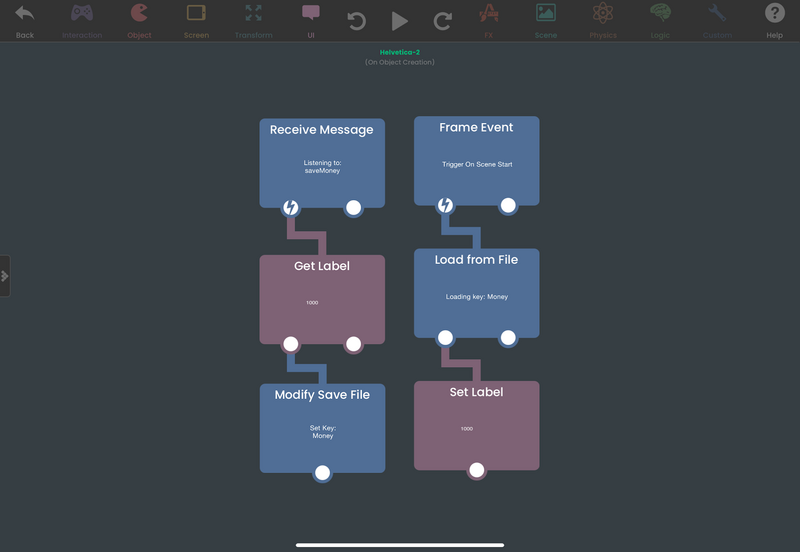Redo the last action
Viewport: 800px width, 552px height.
[442, 21]
